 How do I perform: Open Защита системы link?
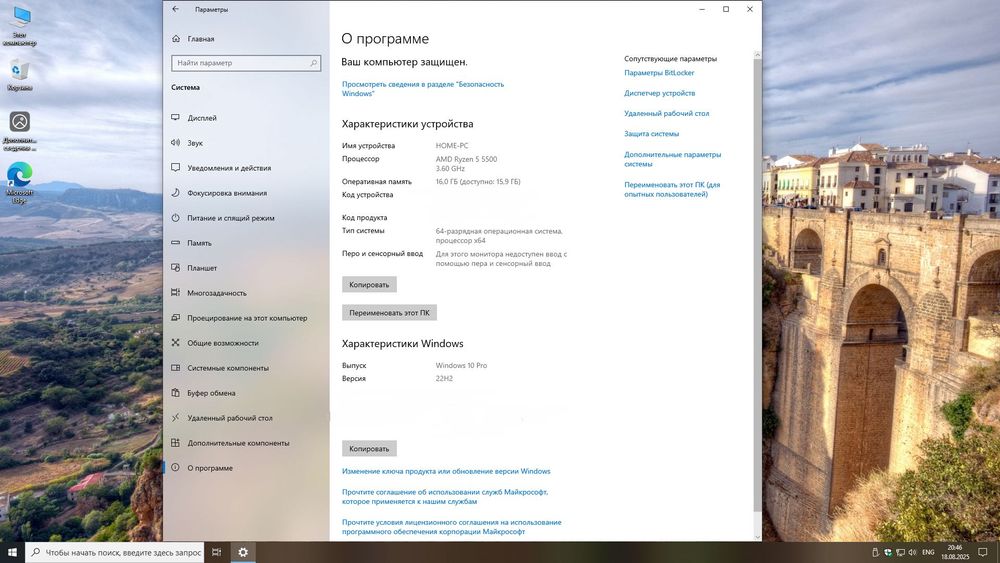tap(651, 134)
